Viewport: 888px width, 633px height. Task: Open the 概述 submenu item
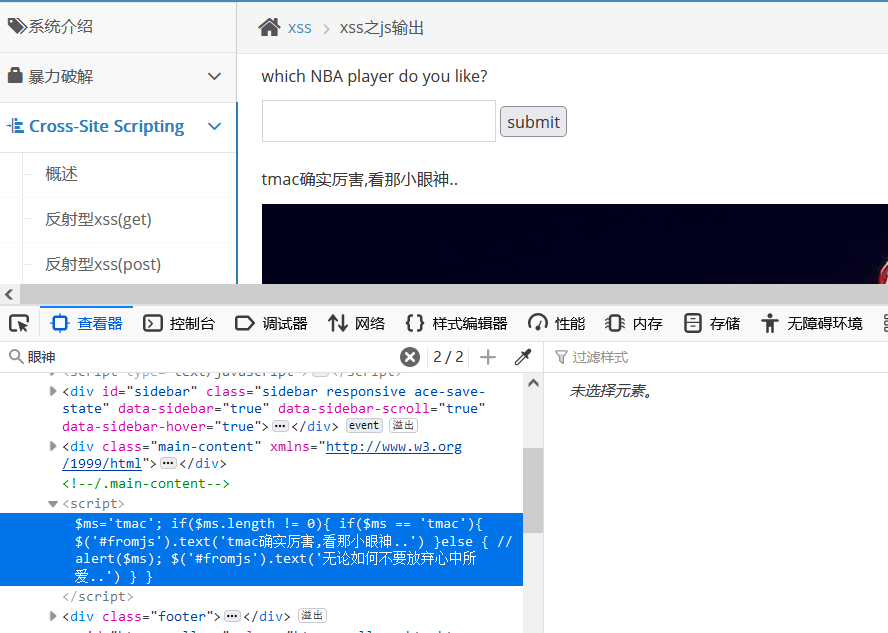(61, 173)
